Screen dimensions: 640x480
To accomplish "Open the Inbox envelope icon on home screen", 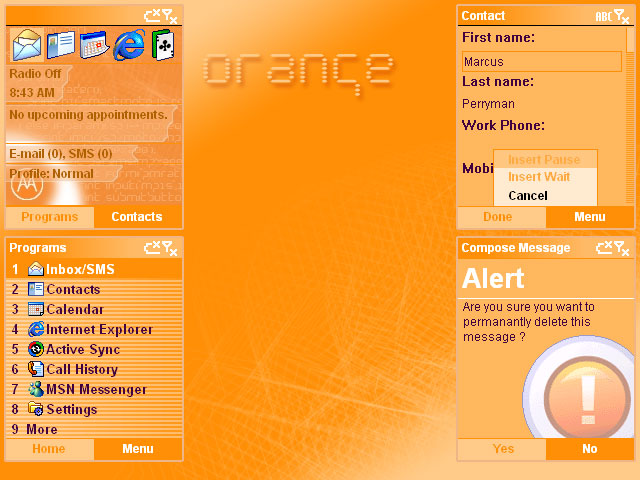I will 27,45.
